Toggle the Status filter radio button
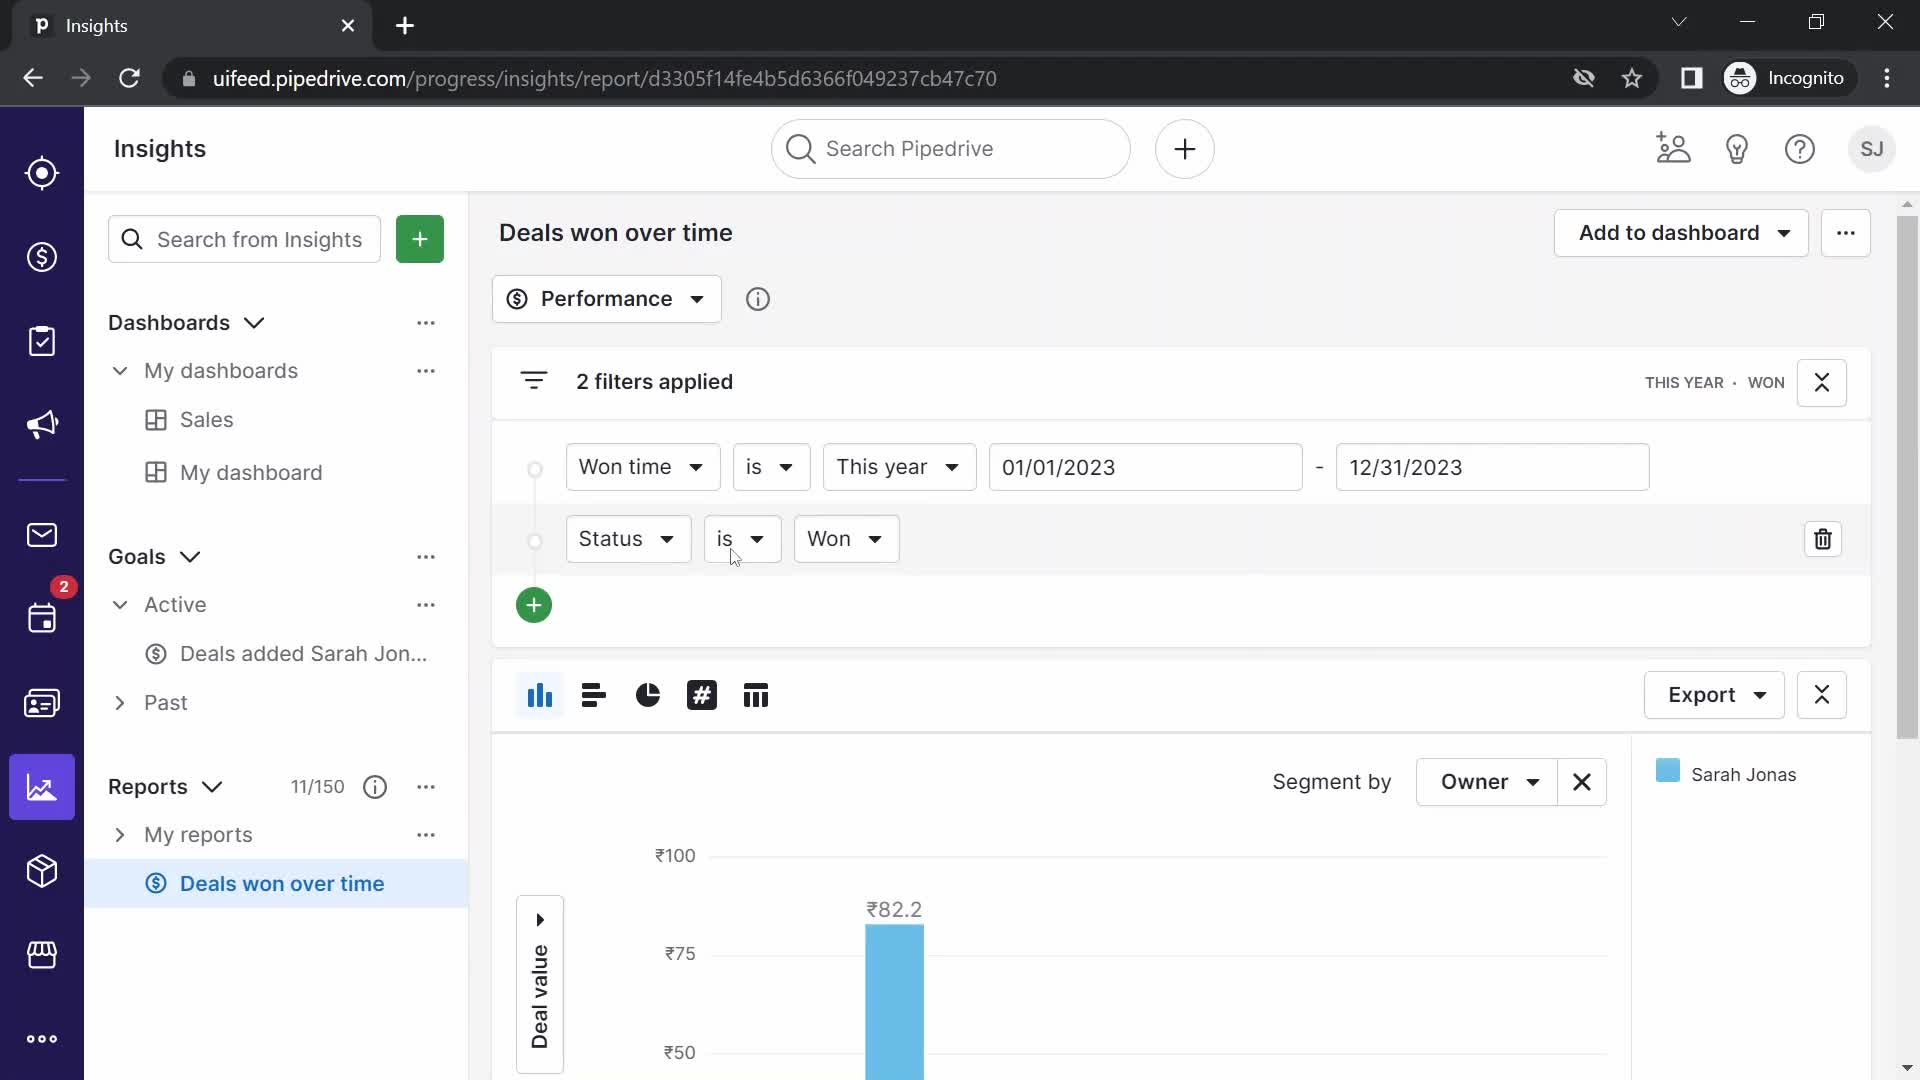The height and width of the screenshot is (1080, 1920). click(537, 538)
